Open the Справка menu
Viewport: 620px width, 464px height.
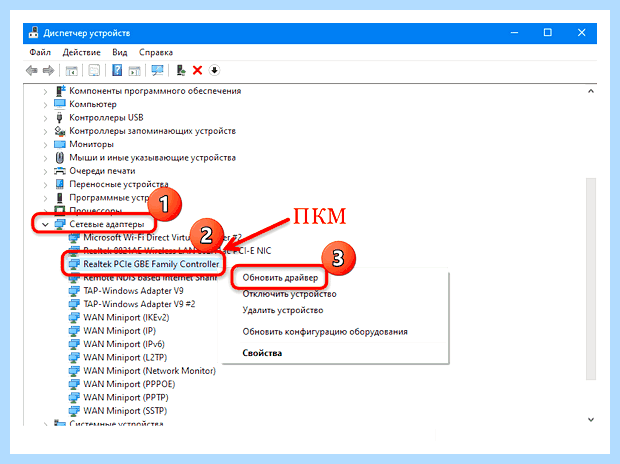[x=156, y=52]
